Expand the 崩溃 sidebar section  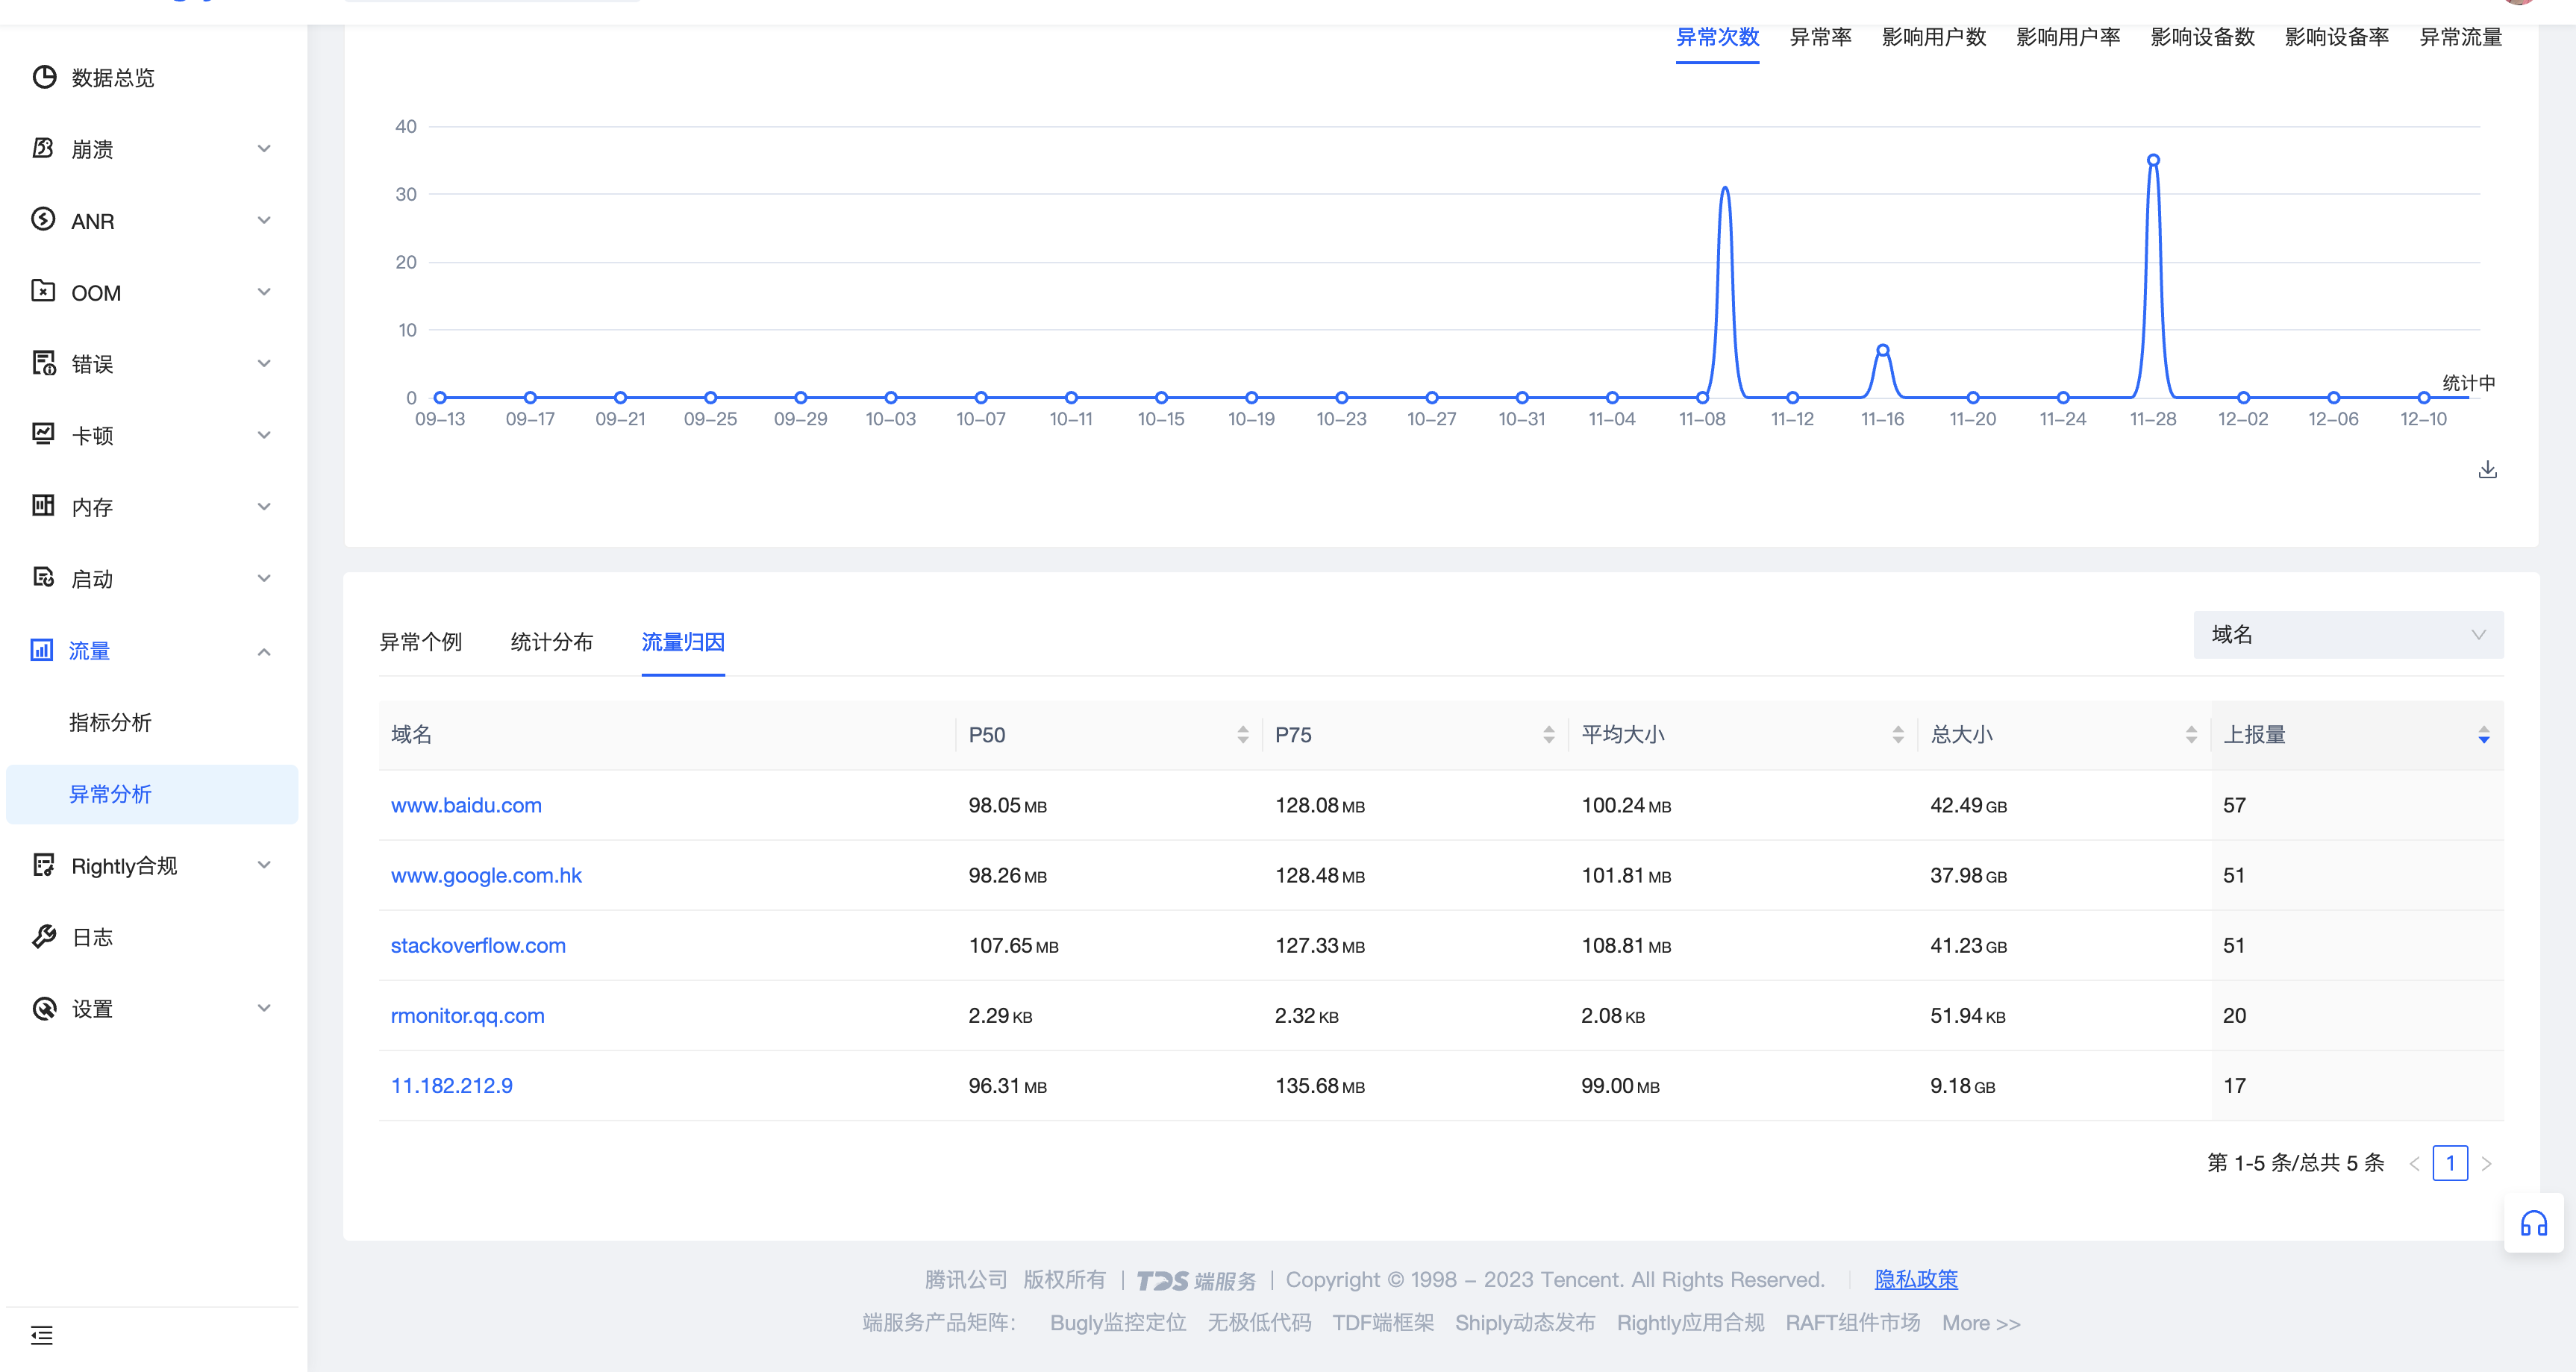(x=264, y=149)
